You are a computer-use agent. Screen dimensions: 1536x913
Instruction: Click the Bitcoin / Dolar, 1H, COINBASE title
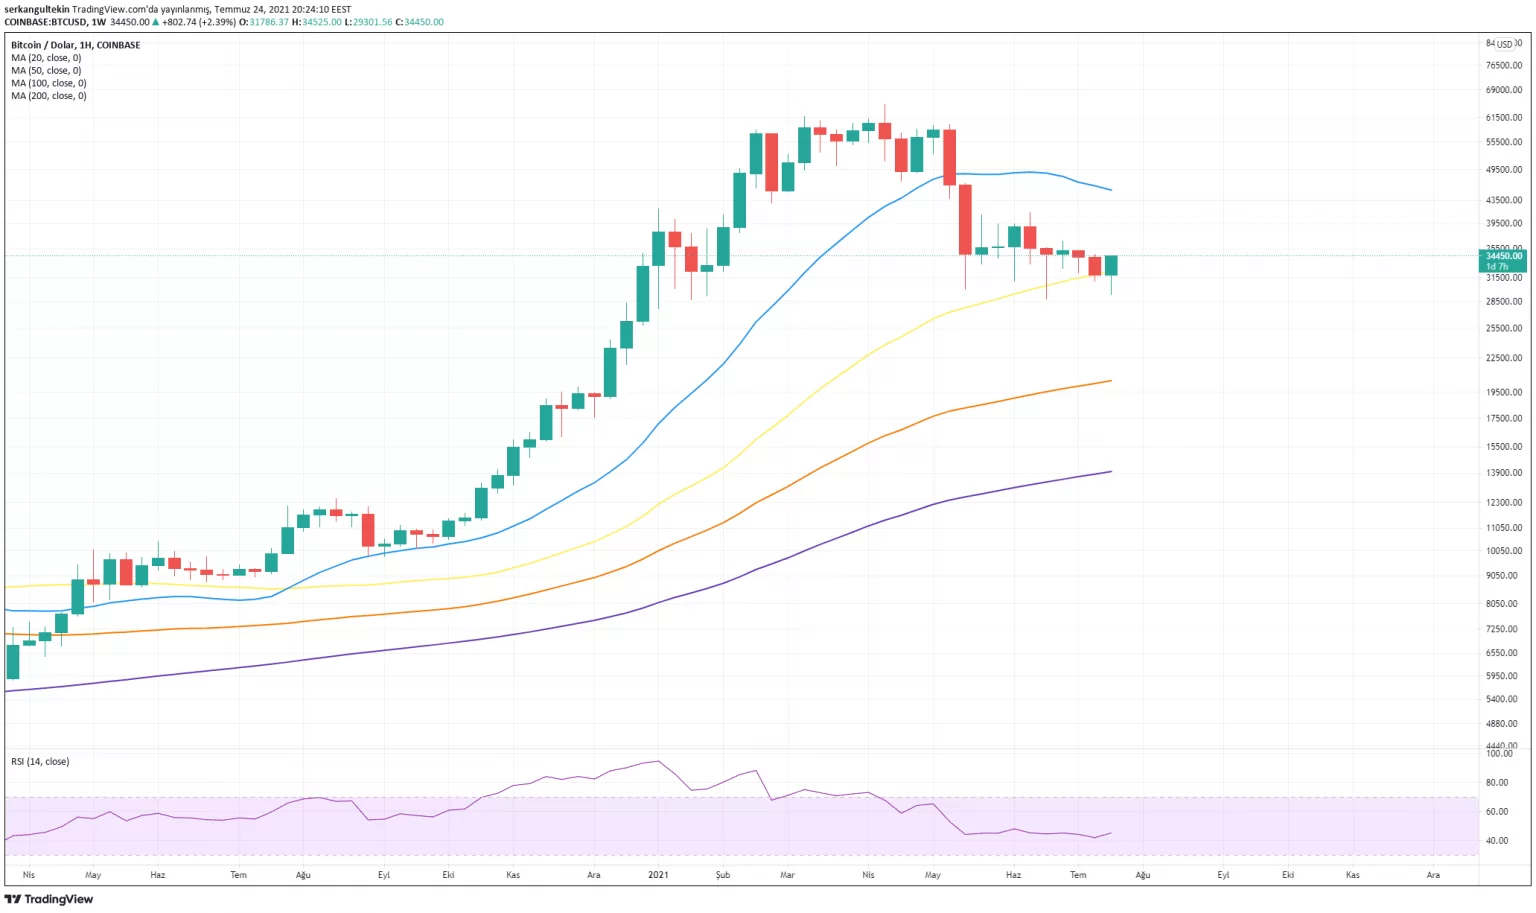click(76, 45)
